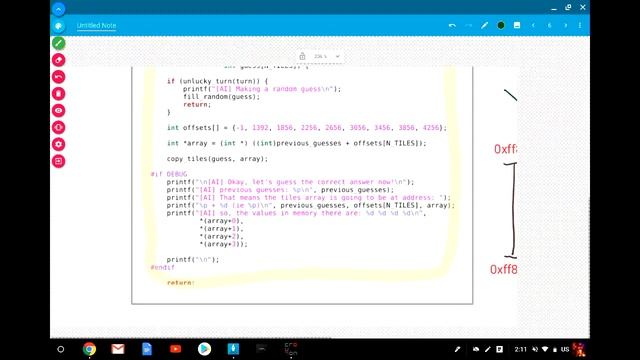The image size is (640, 360).
Task: Open the Squid notes app on shelf
Action: click(x=233, y=349)
